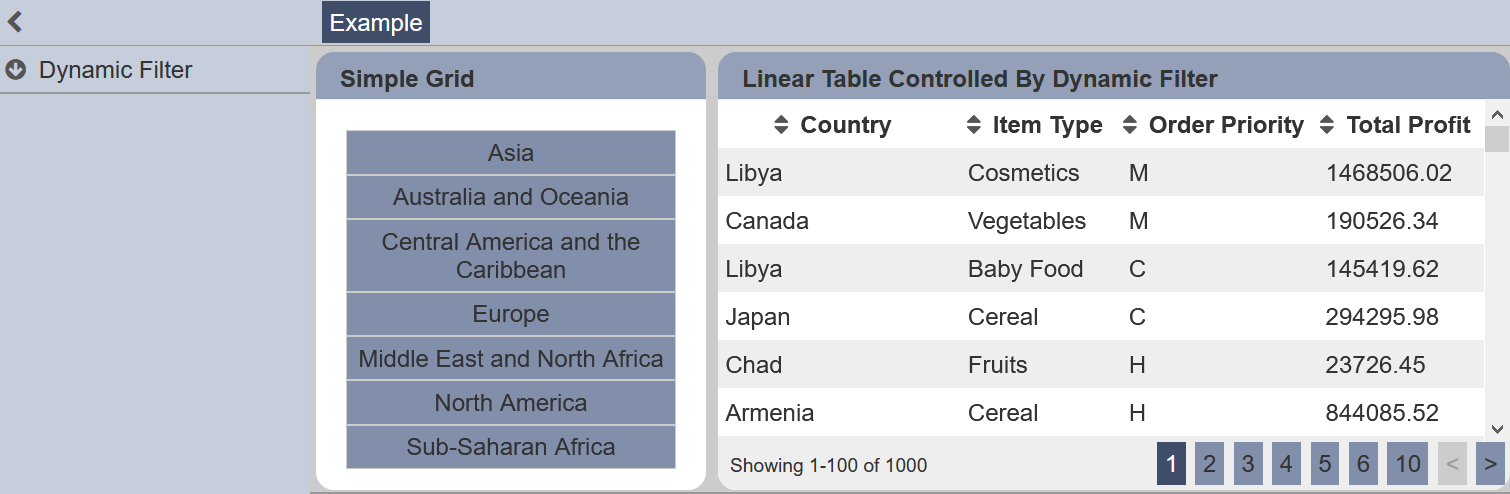
Task: Go to page 3 in the pagination
Action: click(1248, 464)
